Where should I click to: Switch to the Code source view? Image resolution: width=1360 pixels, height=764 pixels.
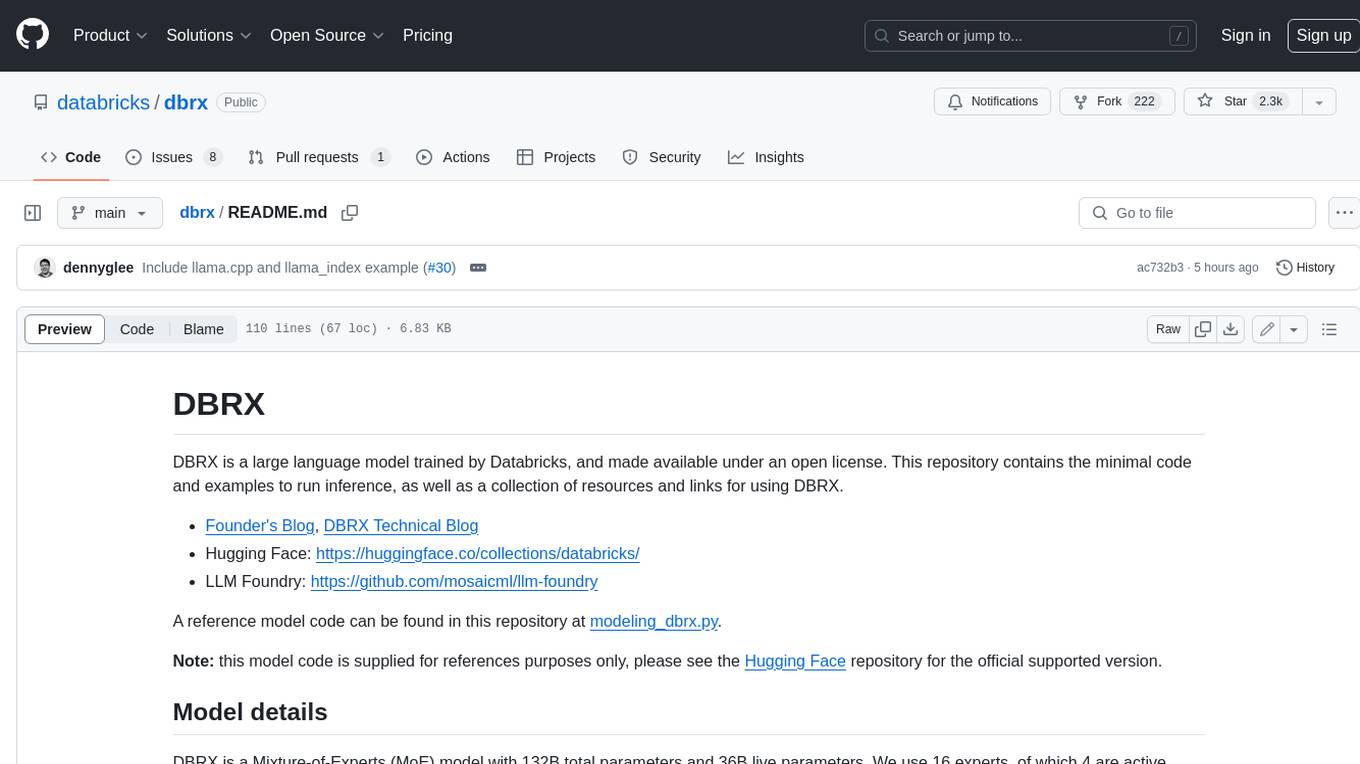click(137, 329)
